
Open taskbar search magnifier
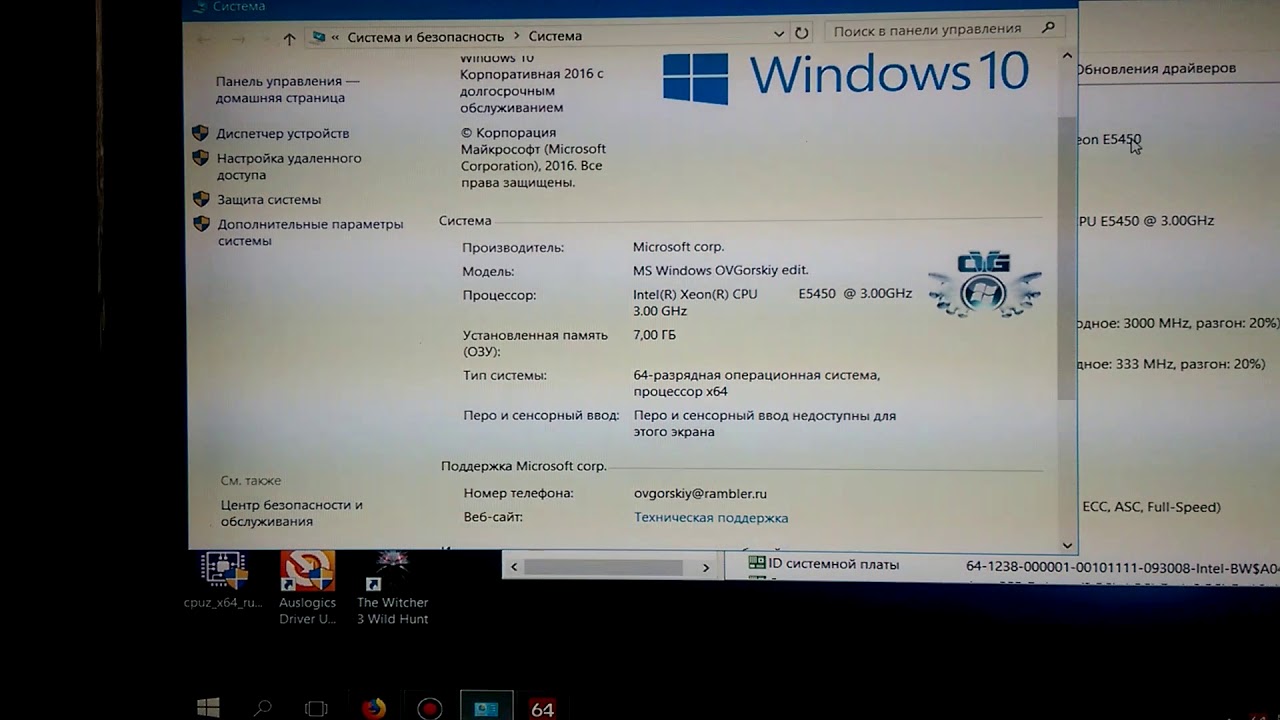(x=263, y=708)
